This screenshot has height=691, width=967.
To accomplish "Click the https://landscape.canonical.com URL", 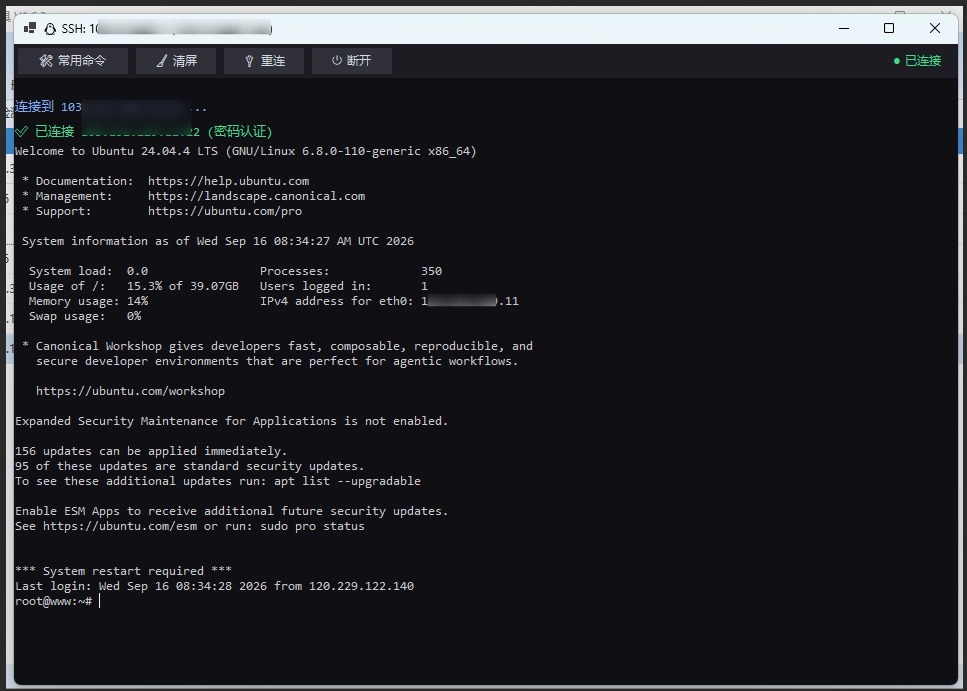I will pos(257,196).
